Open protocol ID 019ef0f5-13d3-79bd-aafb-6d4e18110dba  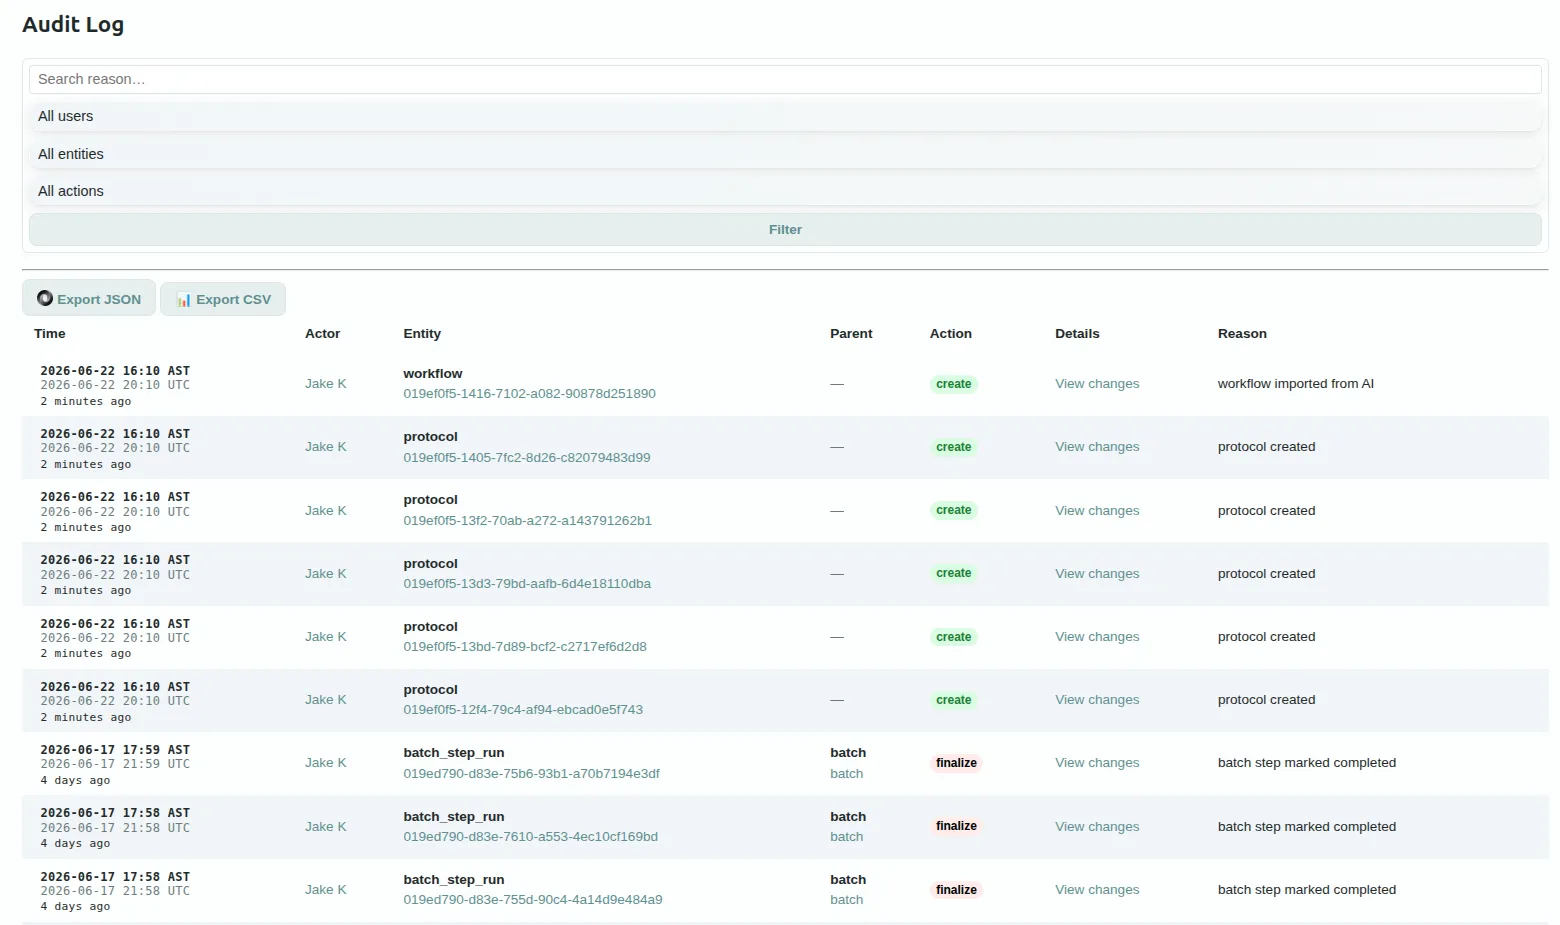(x=527, y=583)
